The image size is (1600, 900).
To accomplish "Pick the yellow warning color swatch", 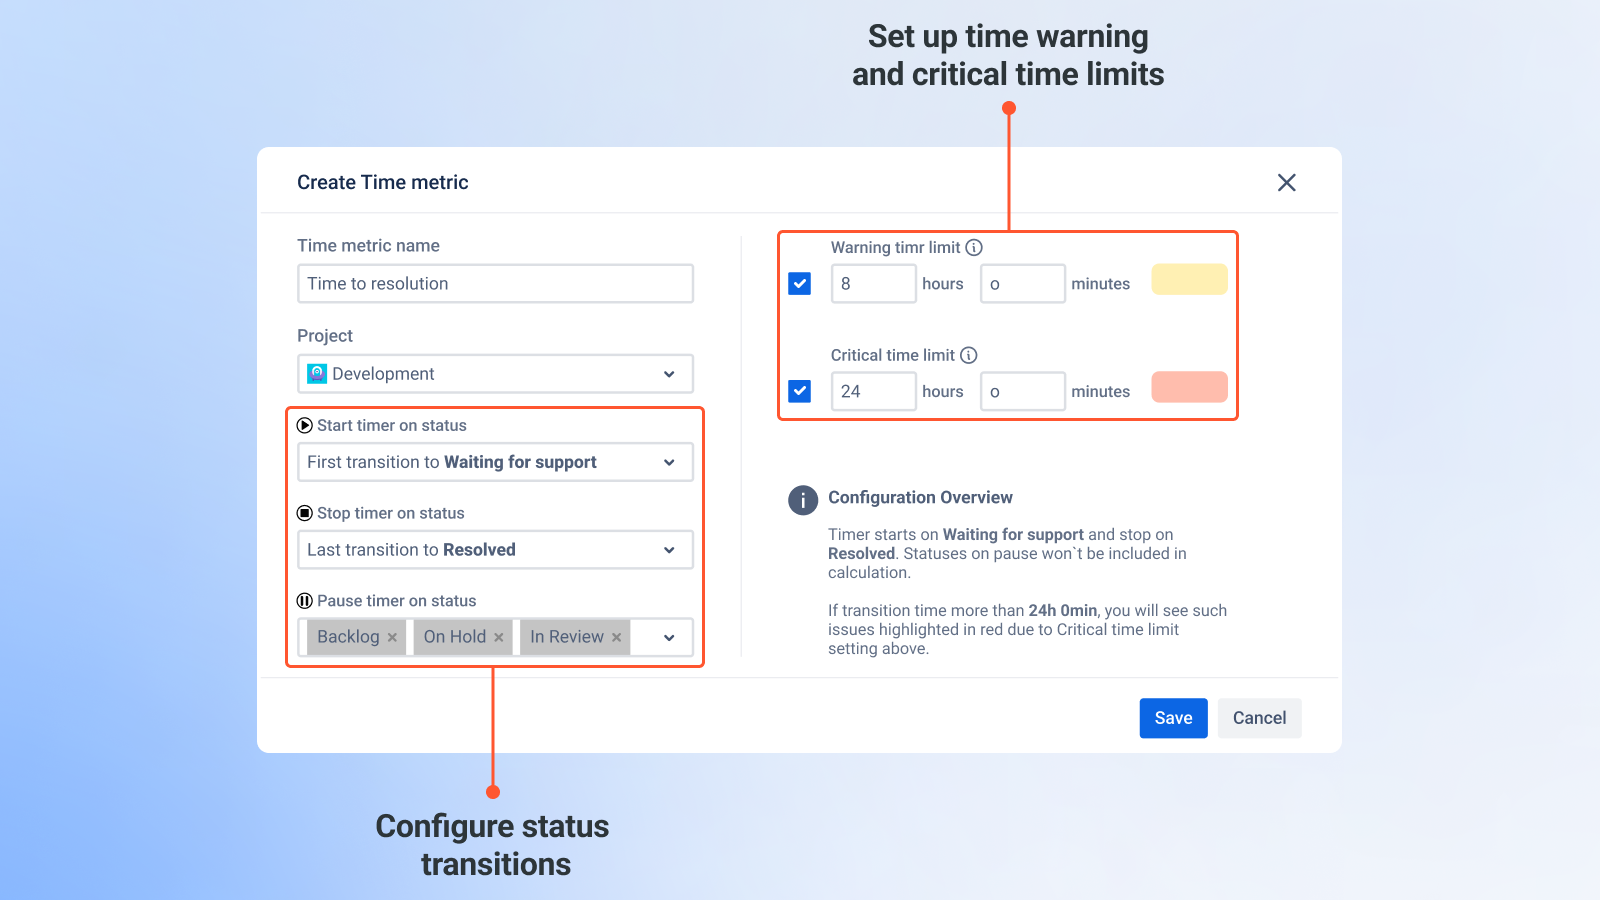I will coord(1189,280).
